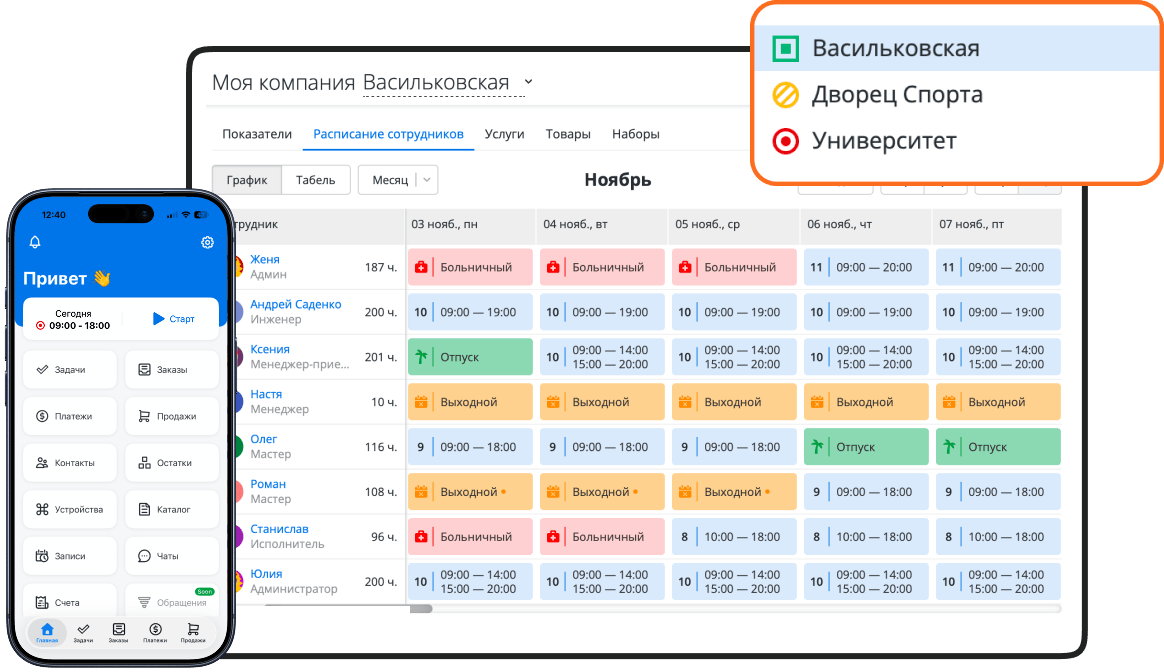Open Записи tile on phone
Viewport: 1164px width, 672px height.
[x=70, y=555]
